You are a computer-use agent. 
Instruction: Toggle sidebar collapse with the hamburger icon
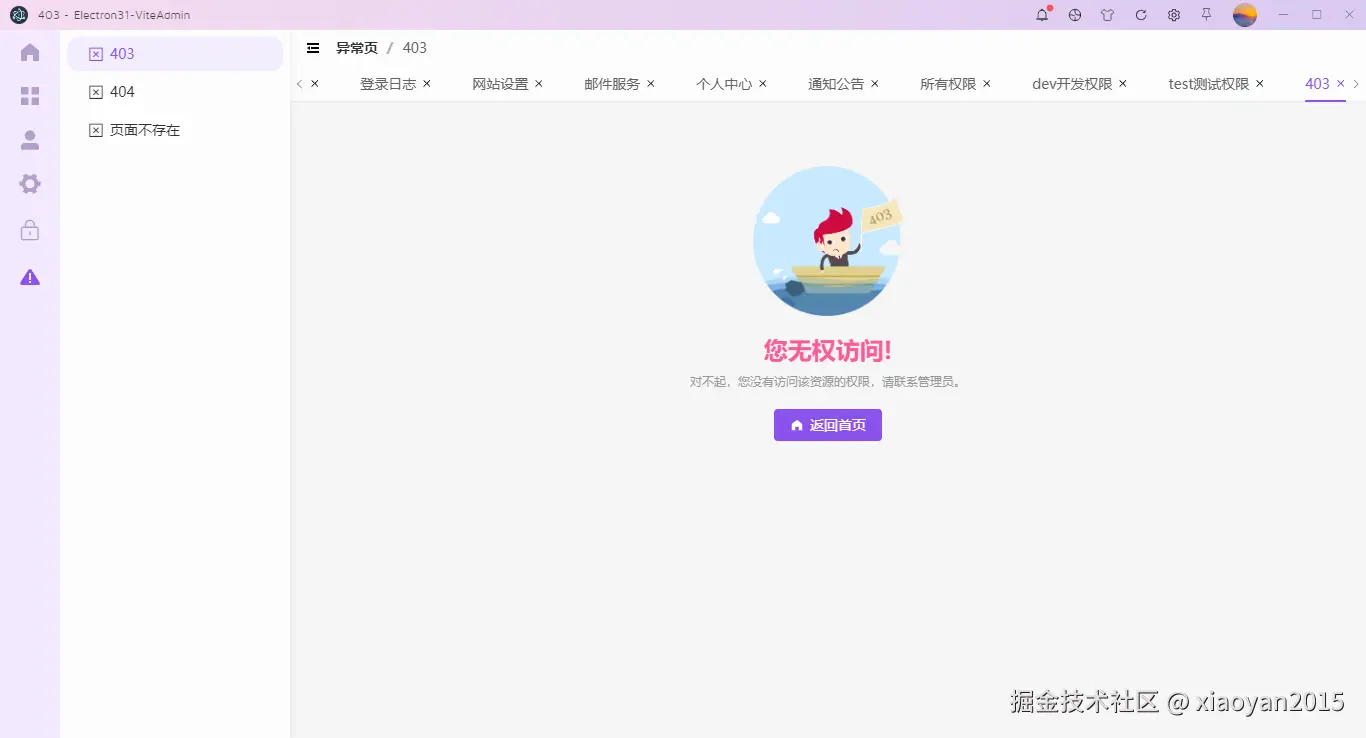coord(313,47)
